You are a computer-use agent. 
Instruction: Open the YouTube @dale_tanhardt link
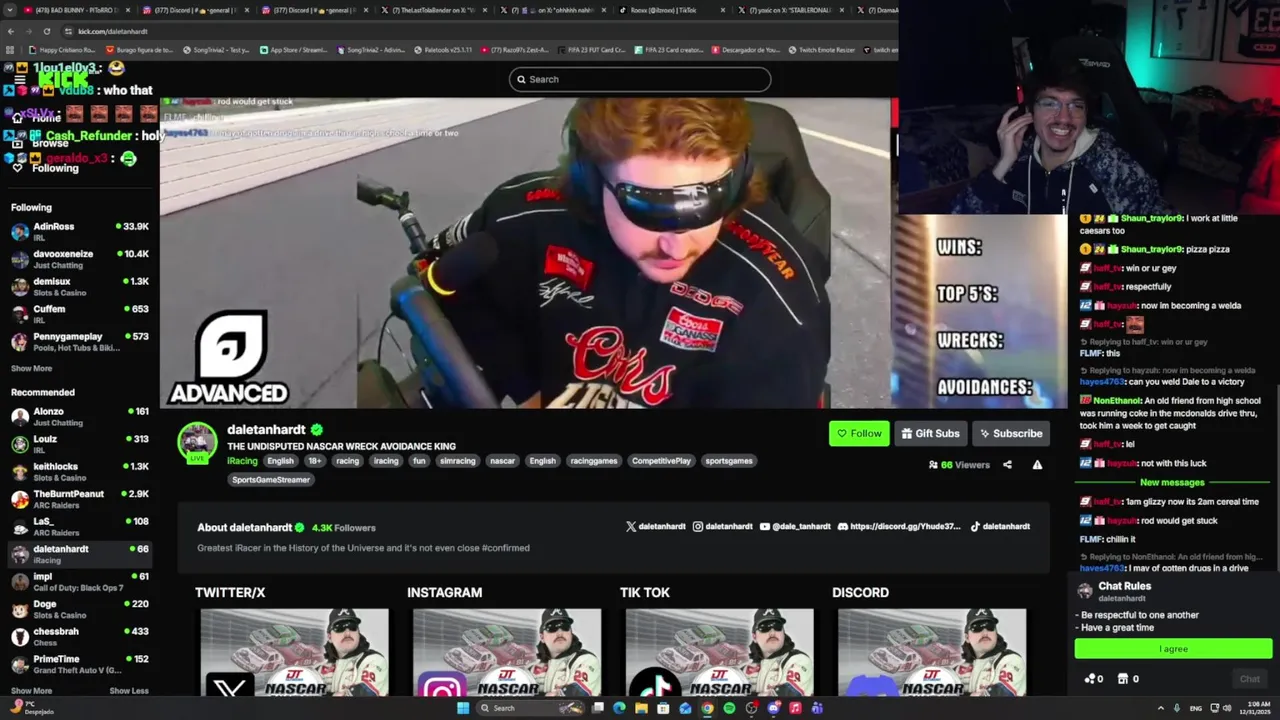(x=795, y=527)
